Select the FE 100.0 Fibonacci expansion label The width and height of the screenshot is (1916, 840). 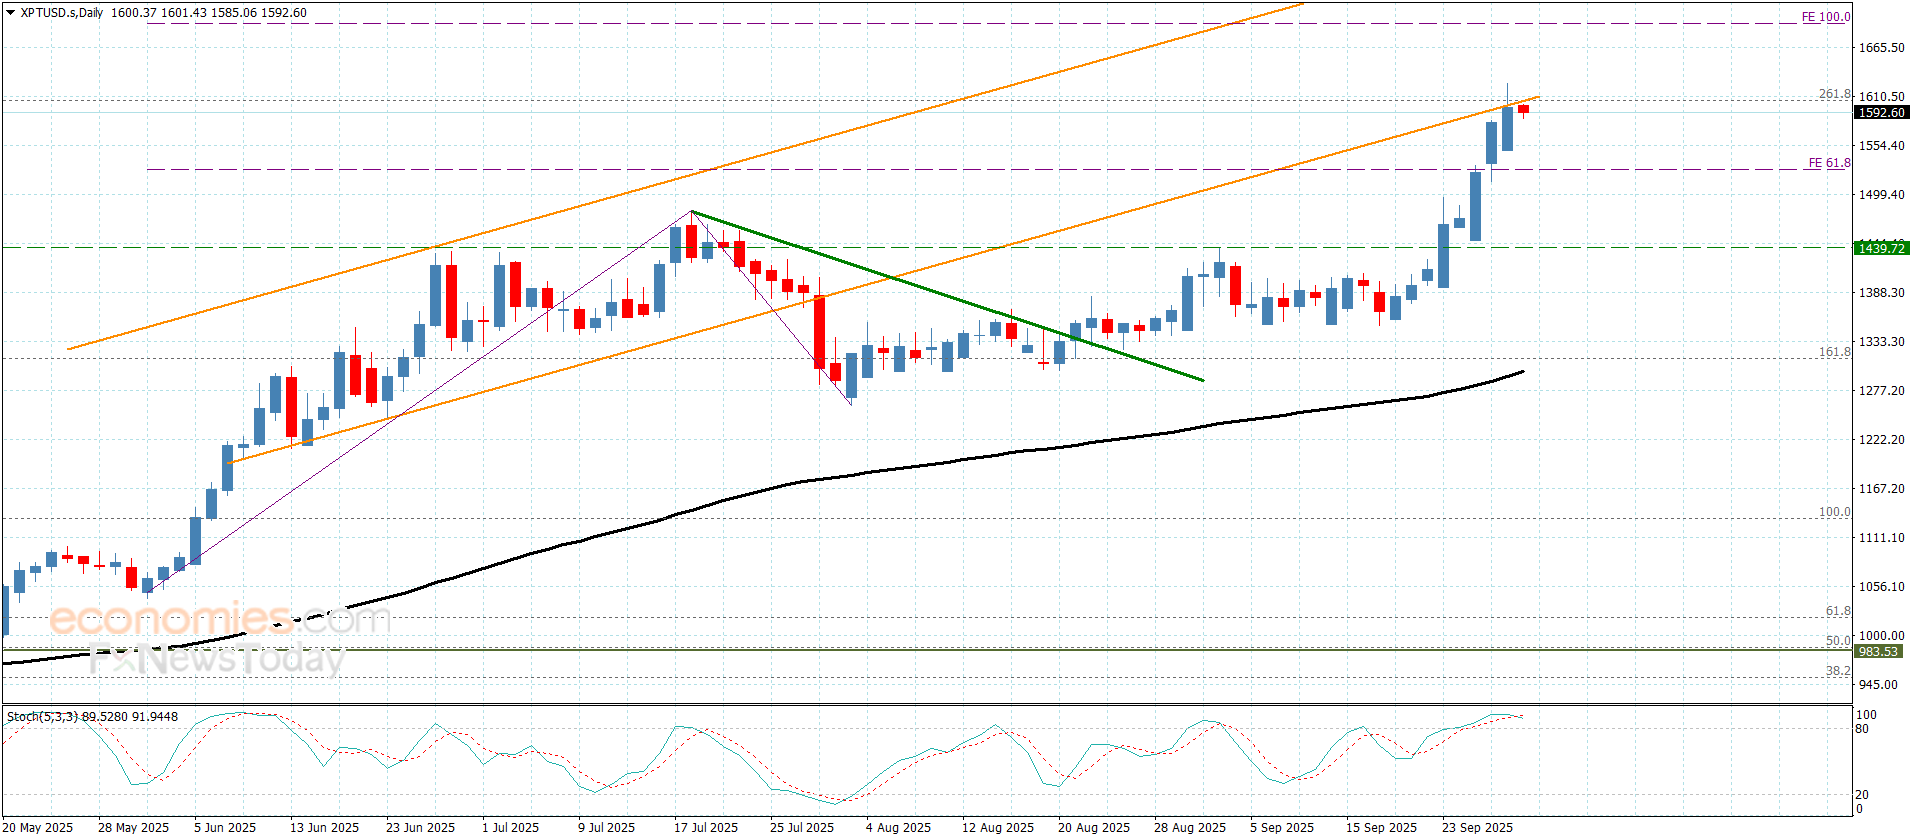point(1825,17)
